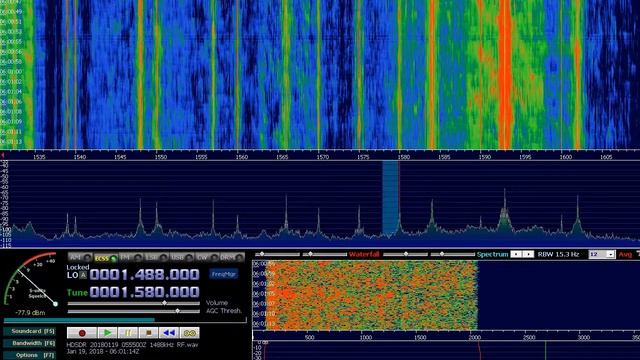
Task: Click the RBW 15.3 Hz label
Action: point(558,254)
